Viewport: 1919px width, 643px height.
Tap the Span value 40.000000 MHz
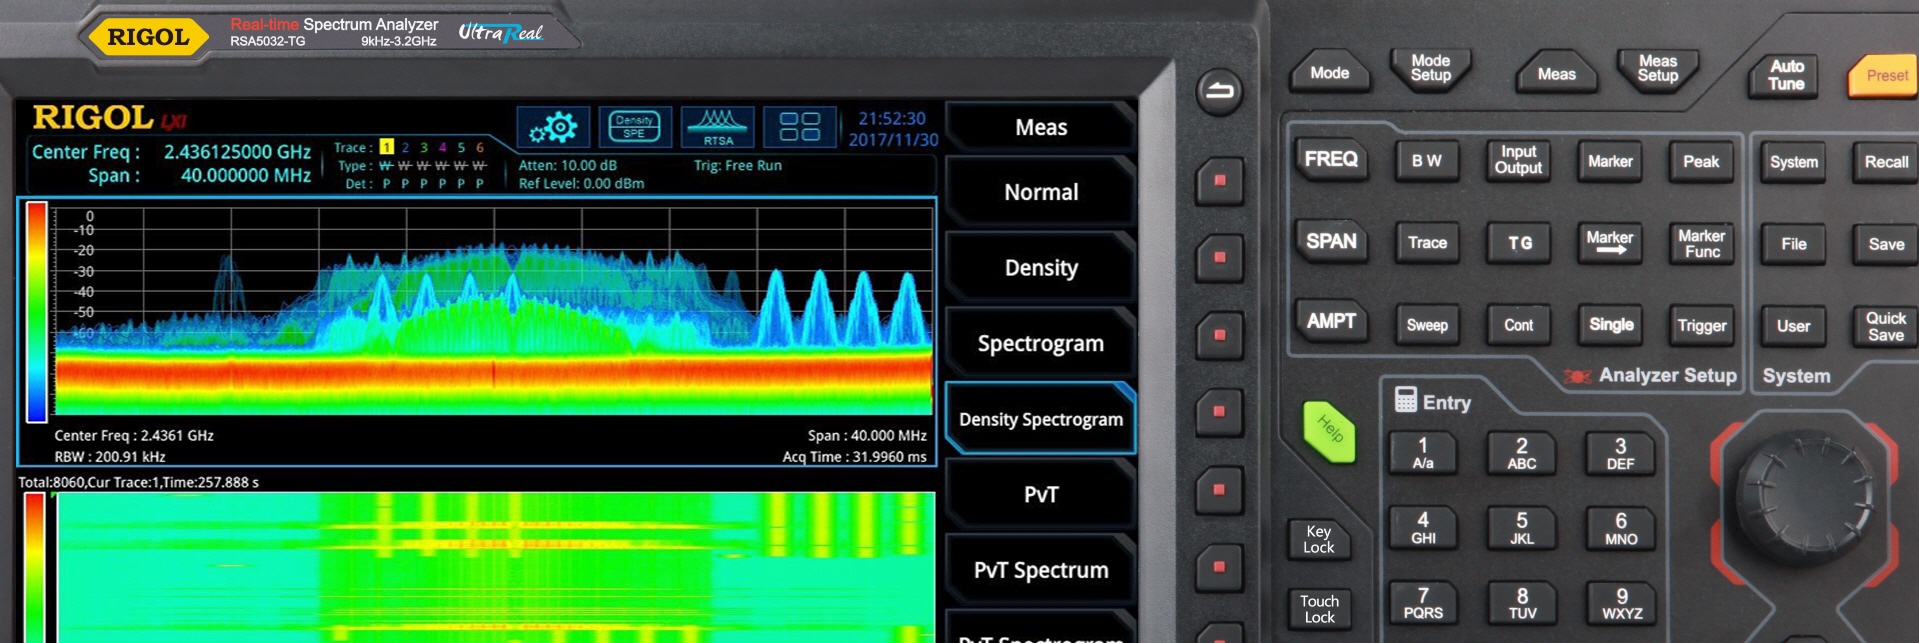point(246,176)
